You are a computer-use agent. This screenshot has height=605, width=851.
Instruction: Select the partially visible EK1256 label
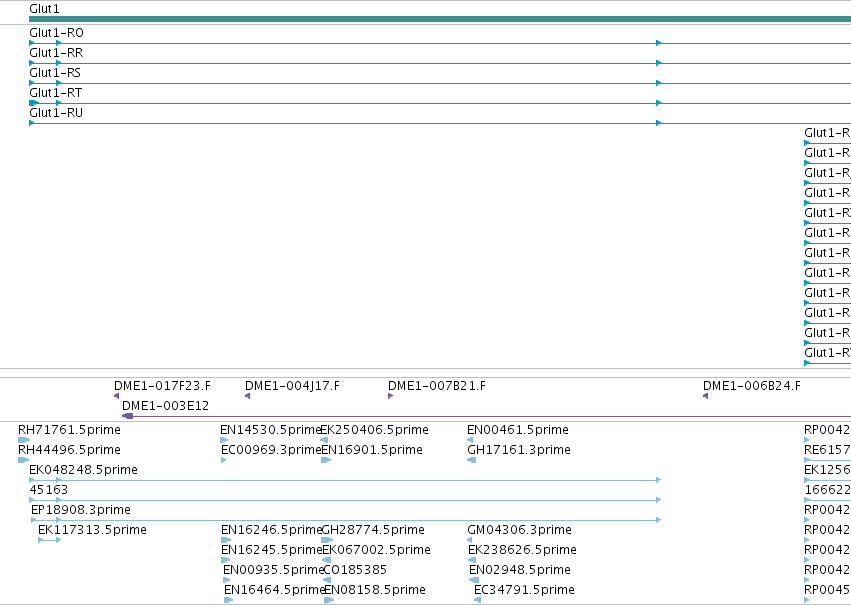[x=827, y=470]
